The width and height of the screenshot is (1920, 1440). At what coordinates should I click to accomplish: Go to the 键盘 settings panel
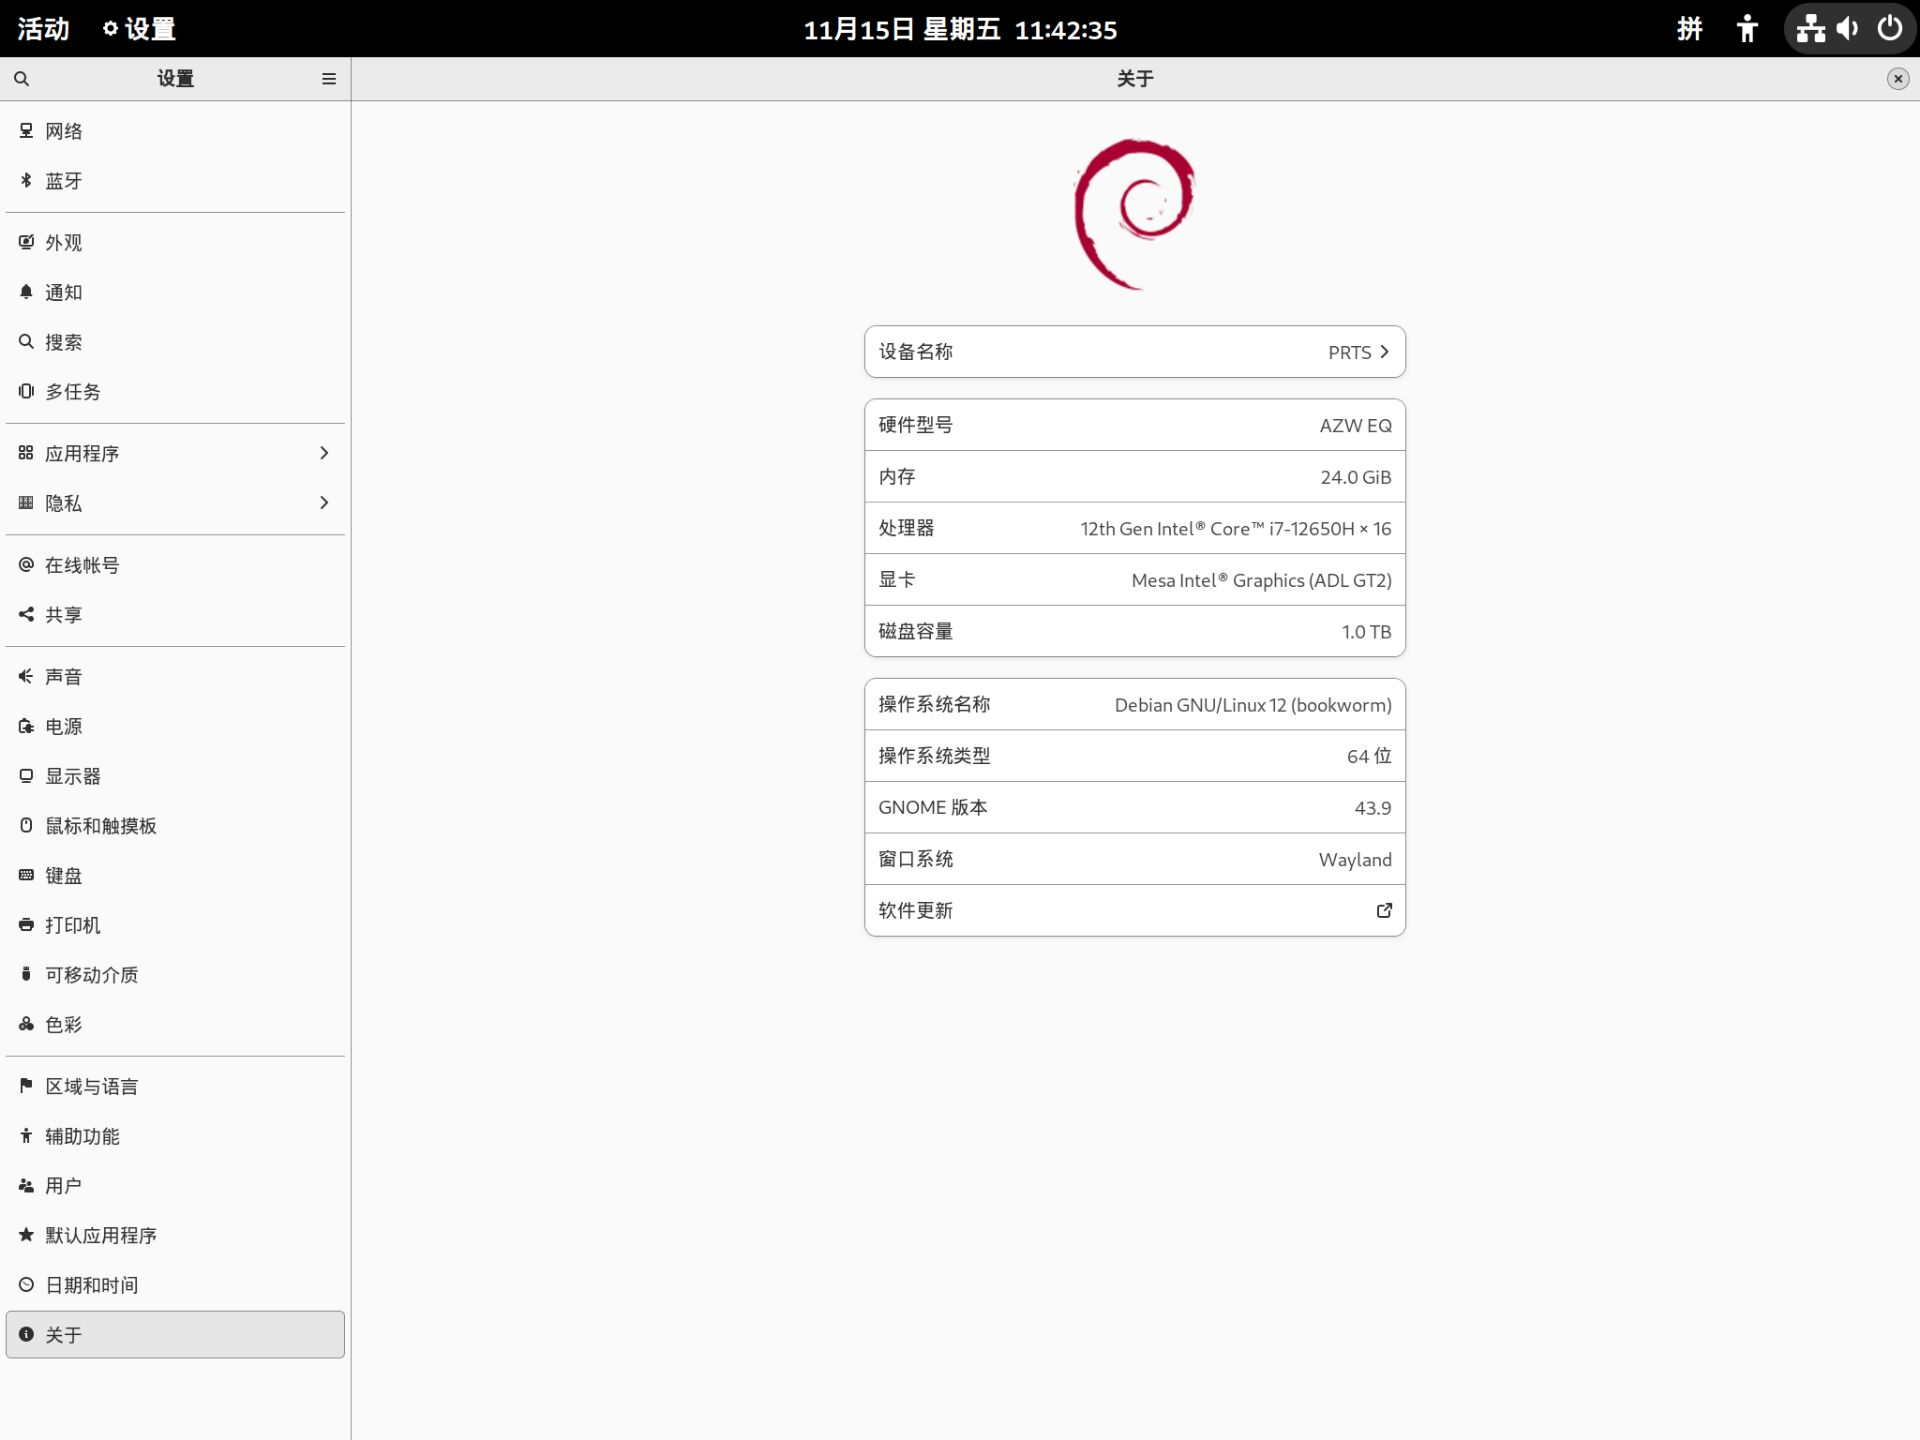175,875
